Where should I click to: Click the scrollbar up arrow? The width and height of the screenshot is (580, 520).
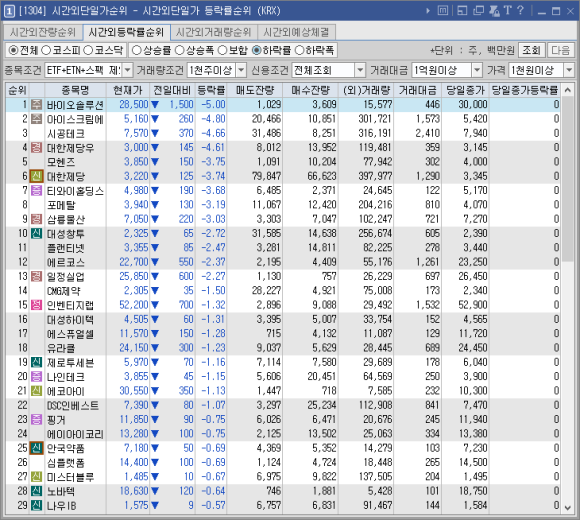point(568,90)
